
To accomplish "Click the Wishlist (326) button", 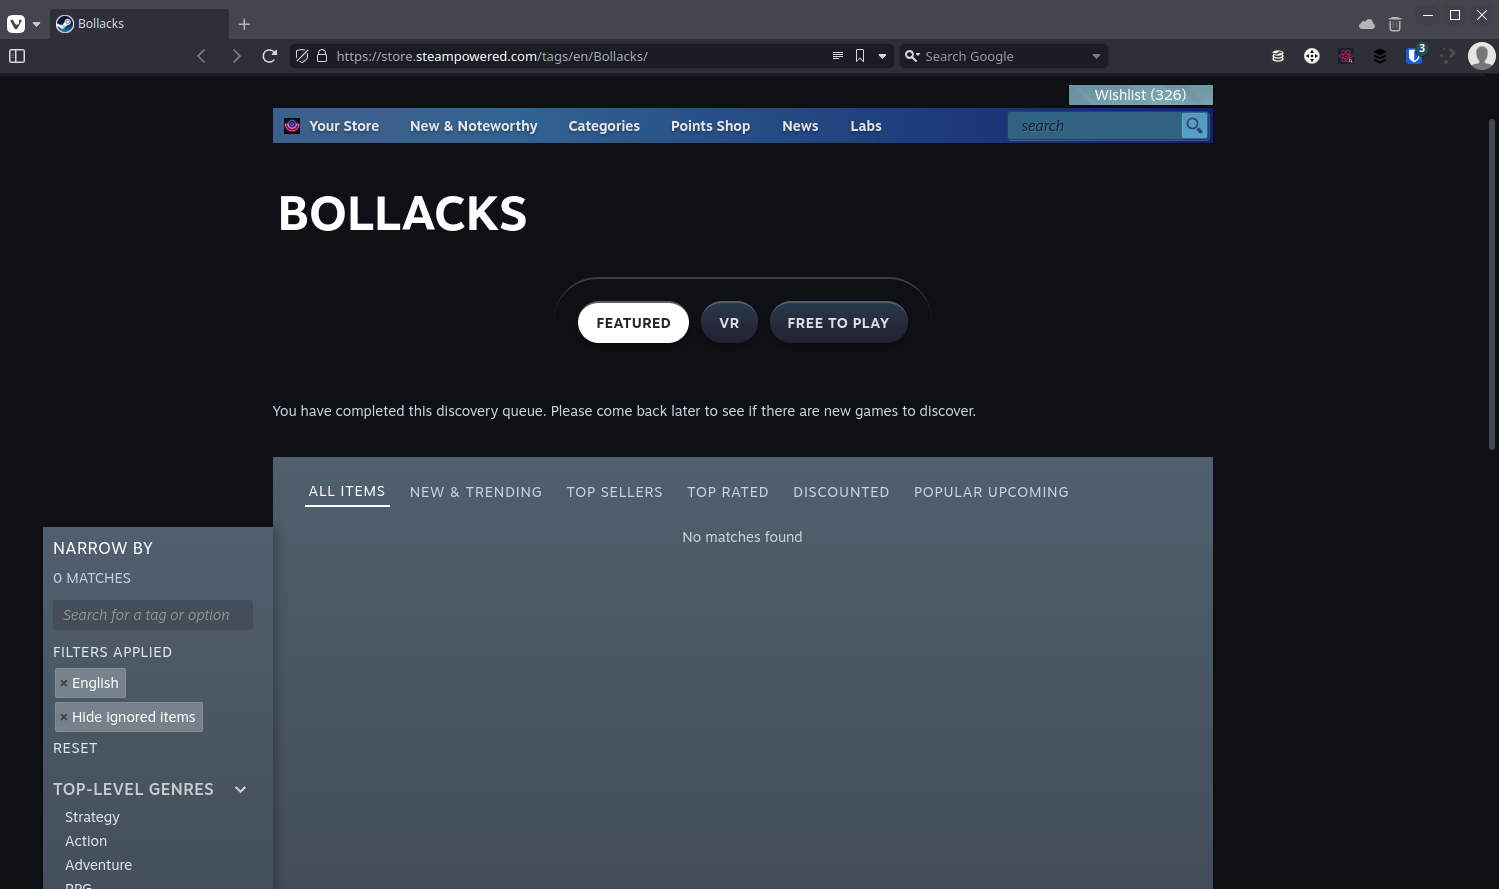I will pos(1140,95).
